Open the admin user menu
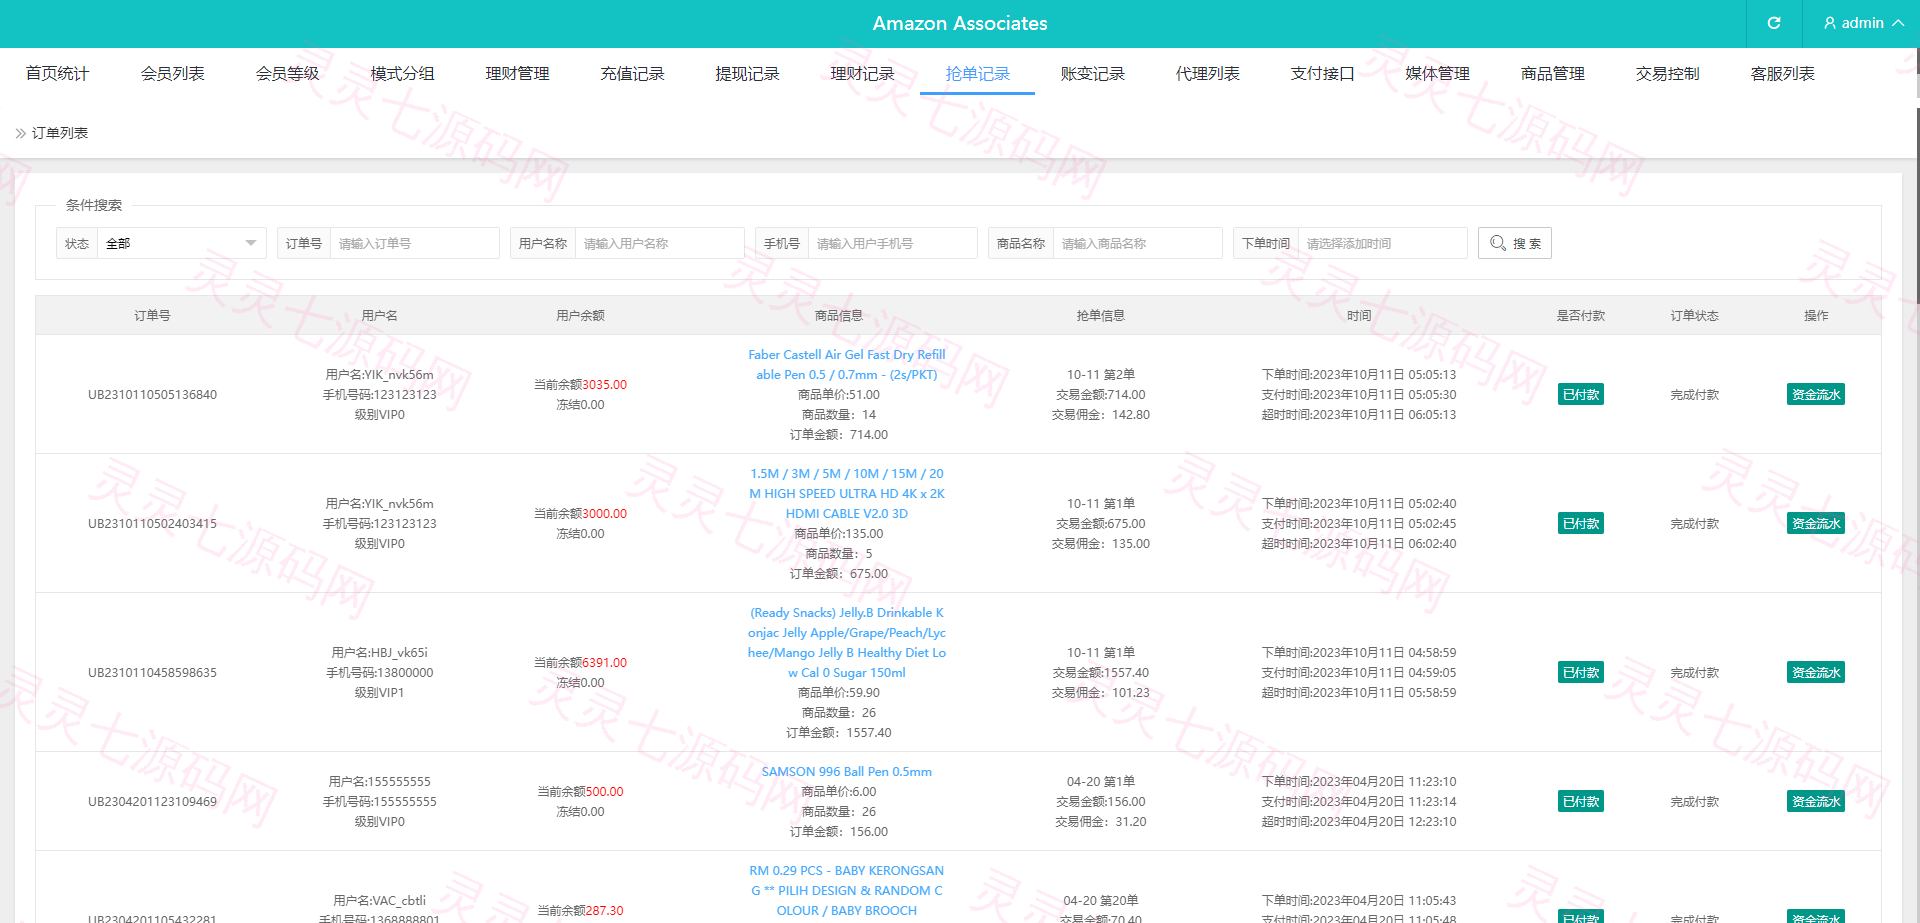This screenshot has width=1920, height=923. (x=1862, y=23)
